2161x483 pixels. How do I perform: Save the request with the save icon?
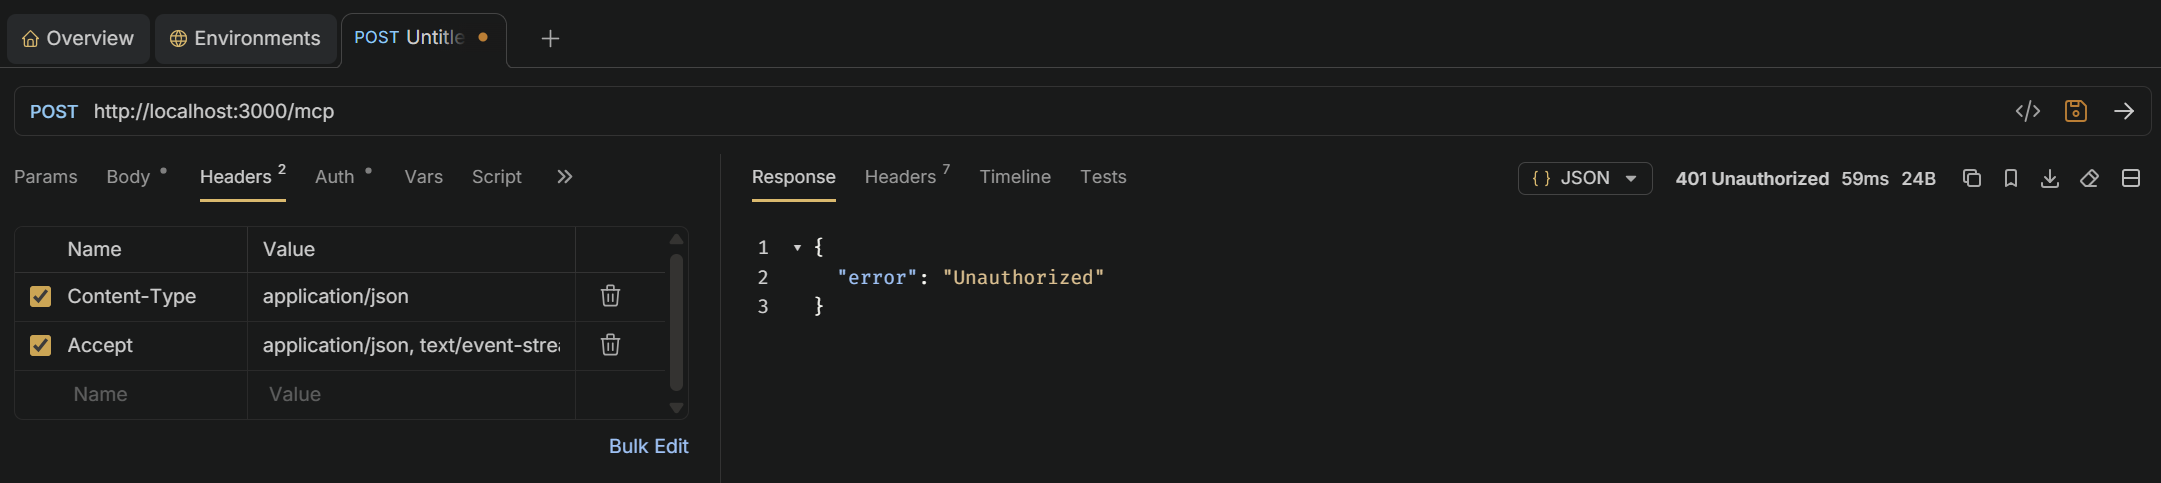[2076, 111]
